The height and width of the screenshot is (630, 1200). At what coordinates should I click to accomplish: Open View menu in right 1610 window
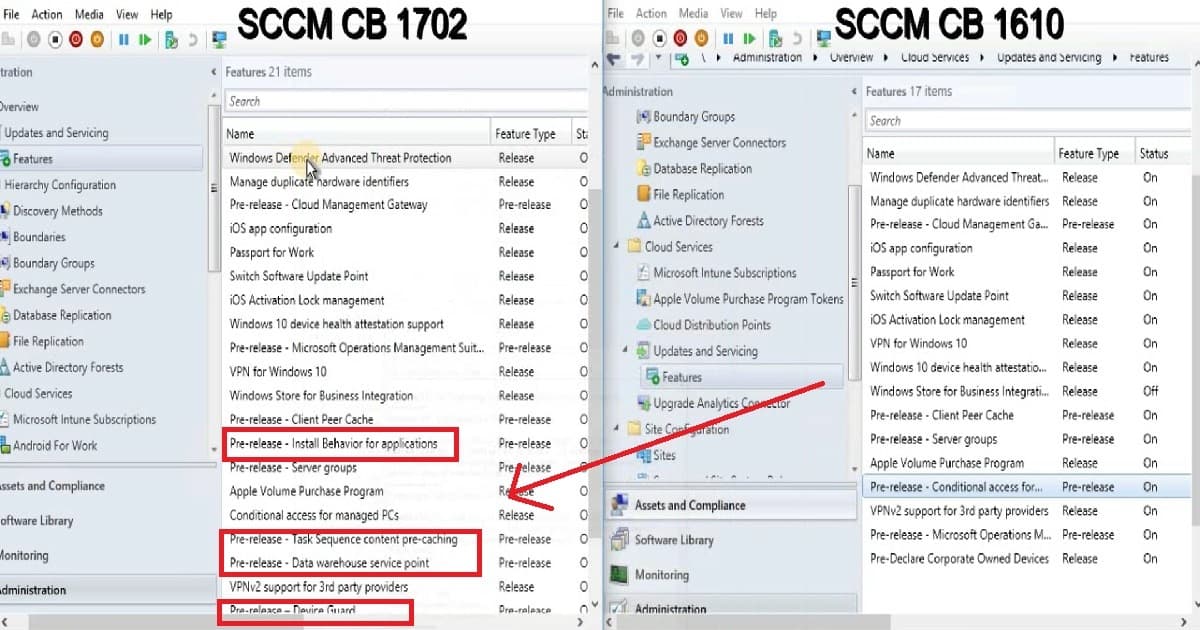tap(732, 13)
